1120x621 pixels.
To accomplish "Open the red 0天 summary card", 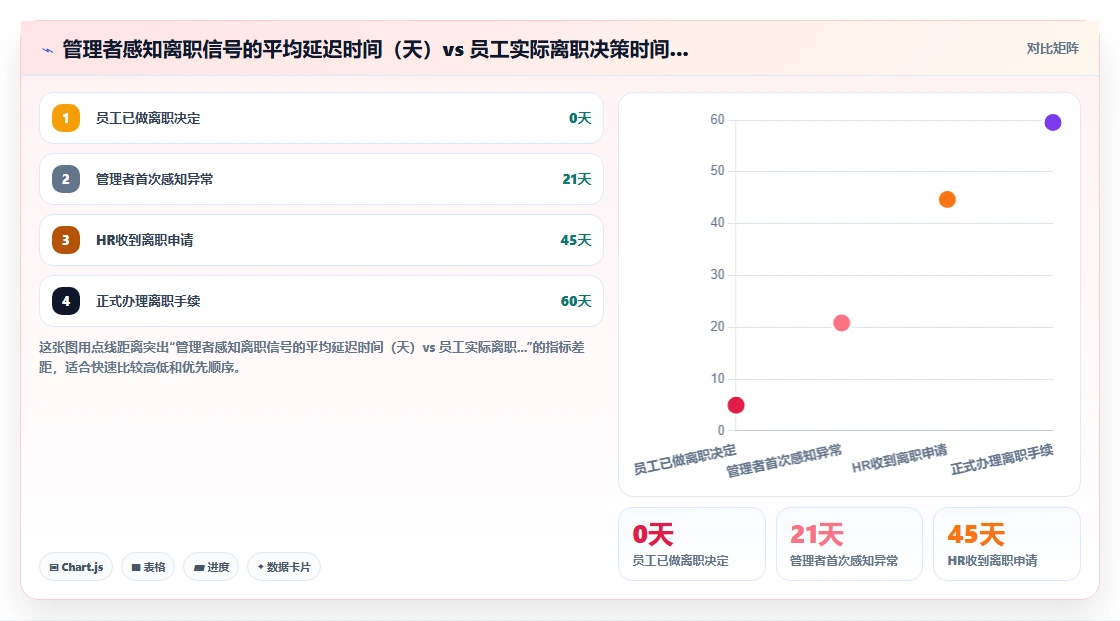I will (x=691, y=544).
